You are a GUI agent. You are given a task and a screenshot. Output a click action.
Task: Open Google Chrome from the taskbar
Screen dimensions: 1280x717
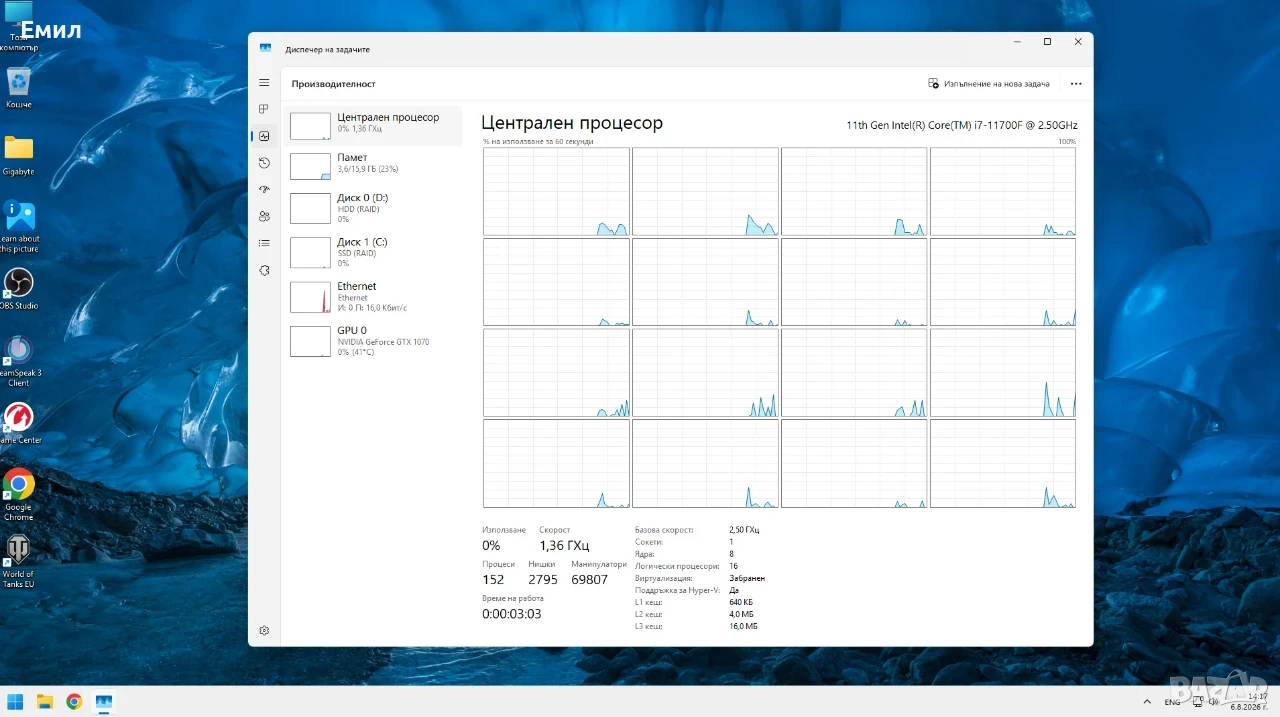tap(73, 701)
